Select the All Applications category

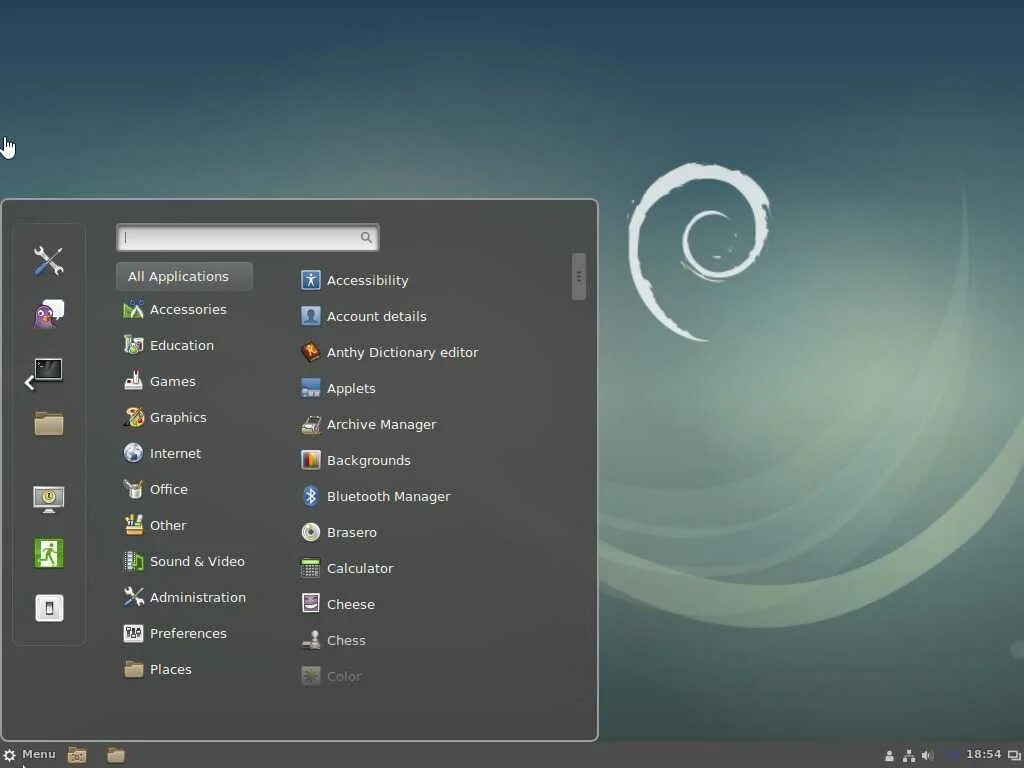(184, 276)
